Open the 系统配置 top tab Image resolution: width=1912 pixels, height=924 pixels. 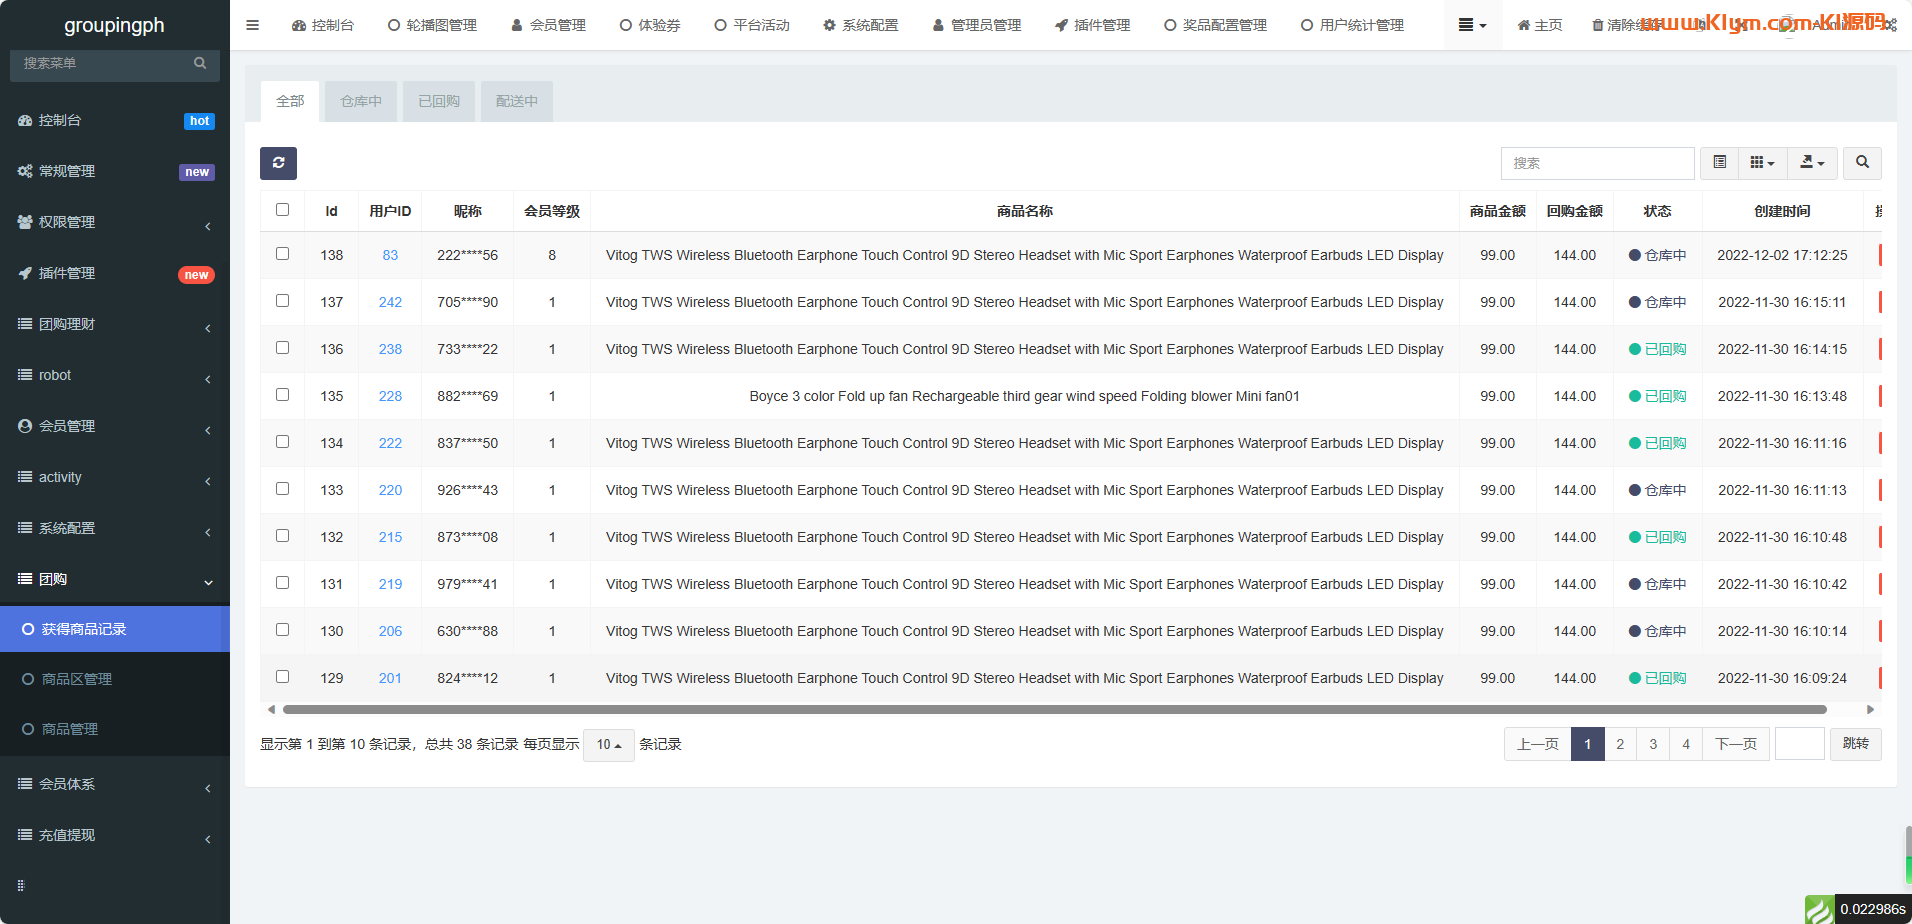[861, 25]
